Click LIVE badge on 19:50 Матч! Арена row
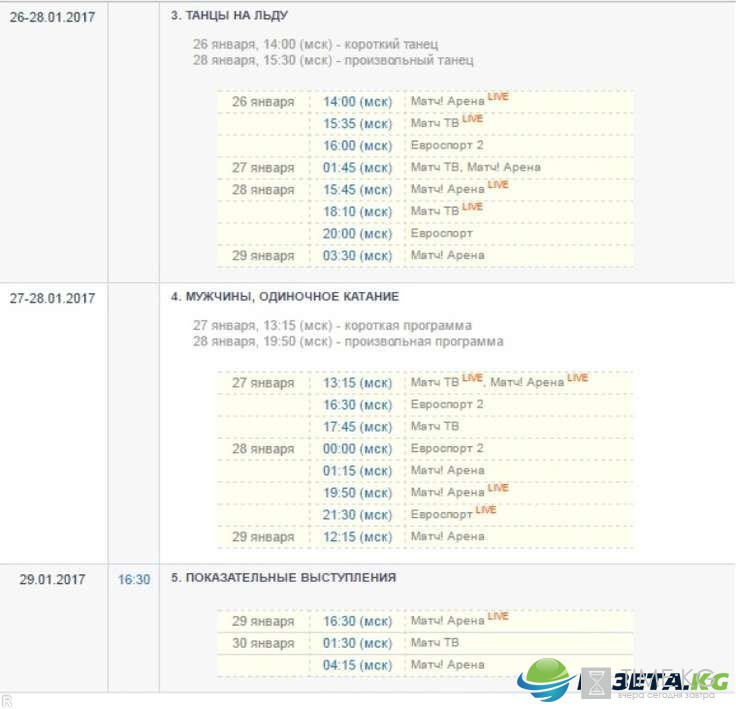The width and height of the screenshot is (736, 709). coord(498,488)
